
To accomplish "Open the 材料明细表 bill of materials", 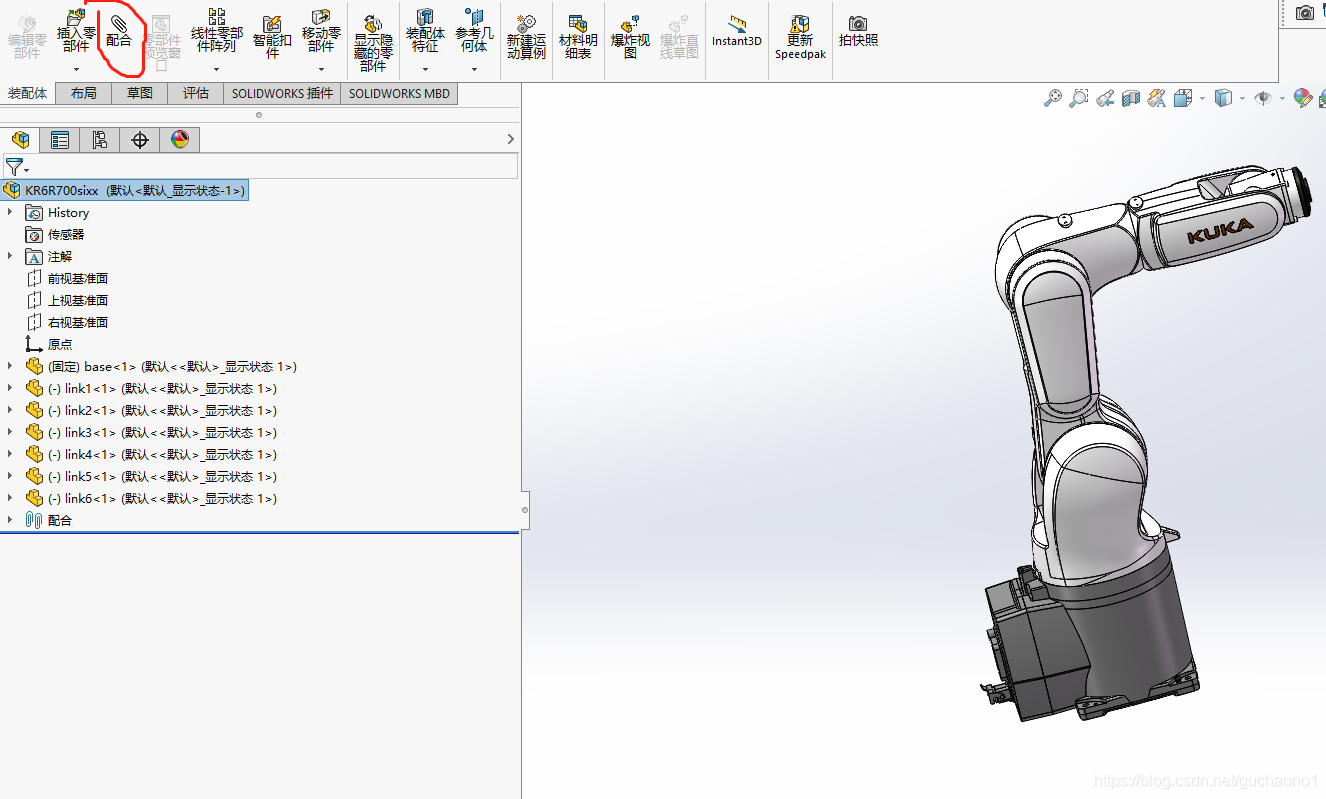I will (x=578, y=38).
